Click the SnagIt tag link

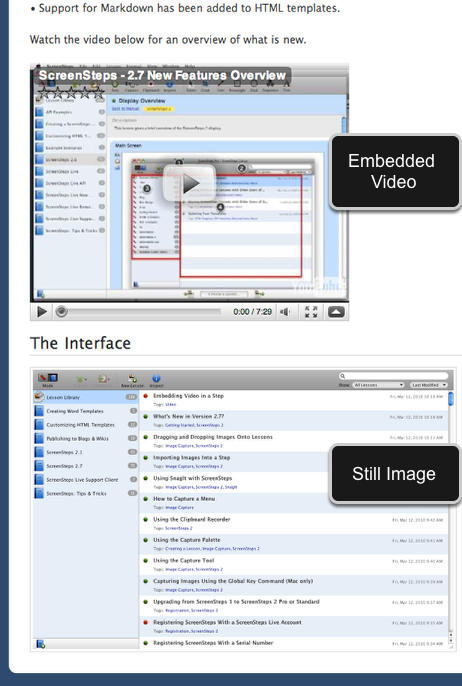231,487
